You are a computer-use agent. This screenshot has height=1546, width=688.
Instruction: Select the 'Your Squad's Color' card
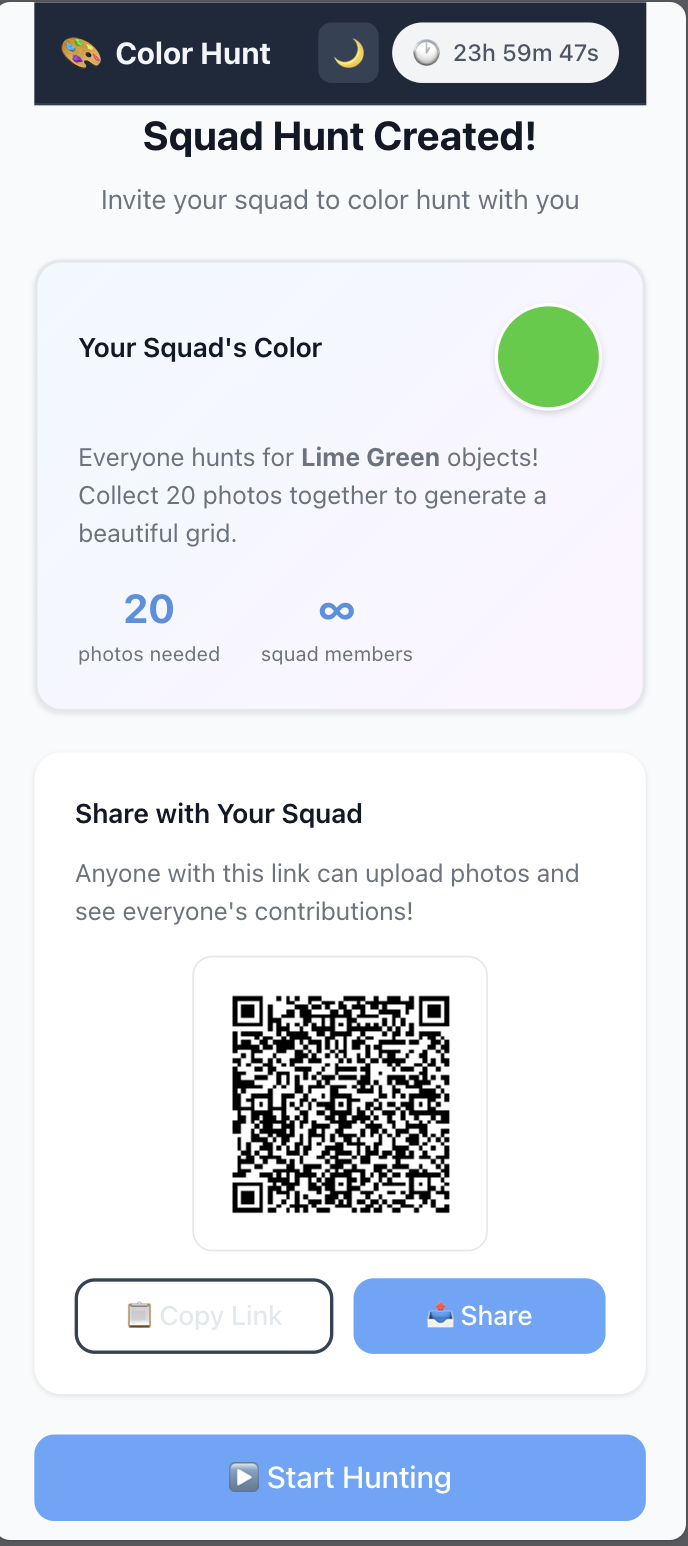340,485
